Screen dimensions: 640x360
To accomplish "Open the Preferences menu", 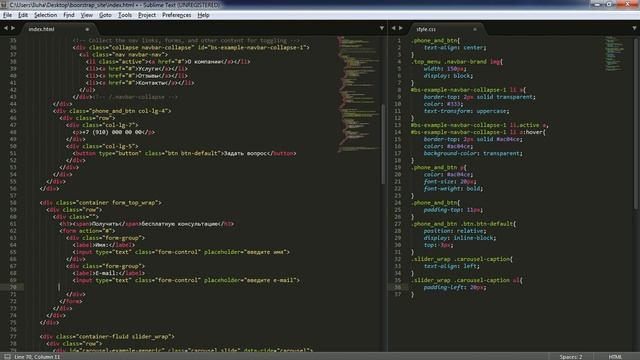I will pyautogui.click(x=176, y=15).
